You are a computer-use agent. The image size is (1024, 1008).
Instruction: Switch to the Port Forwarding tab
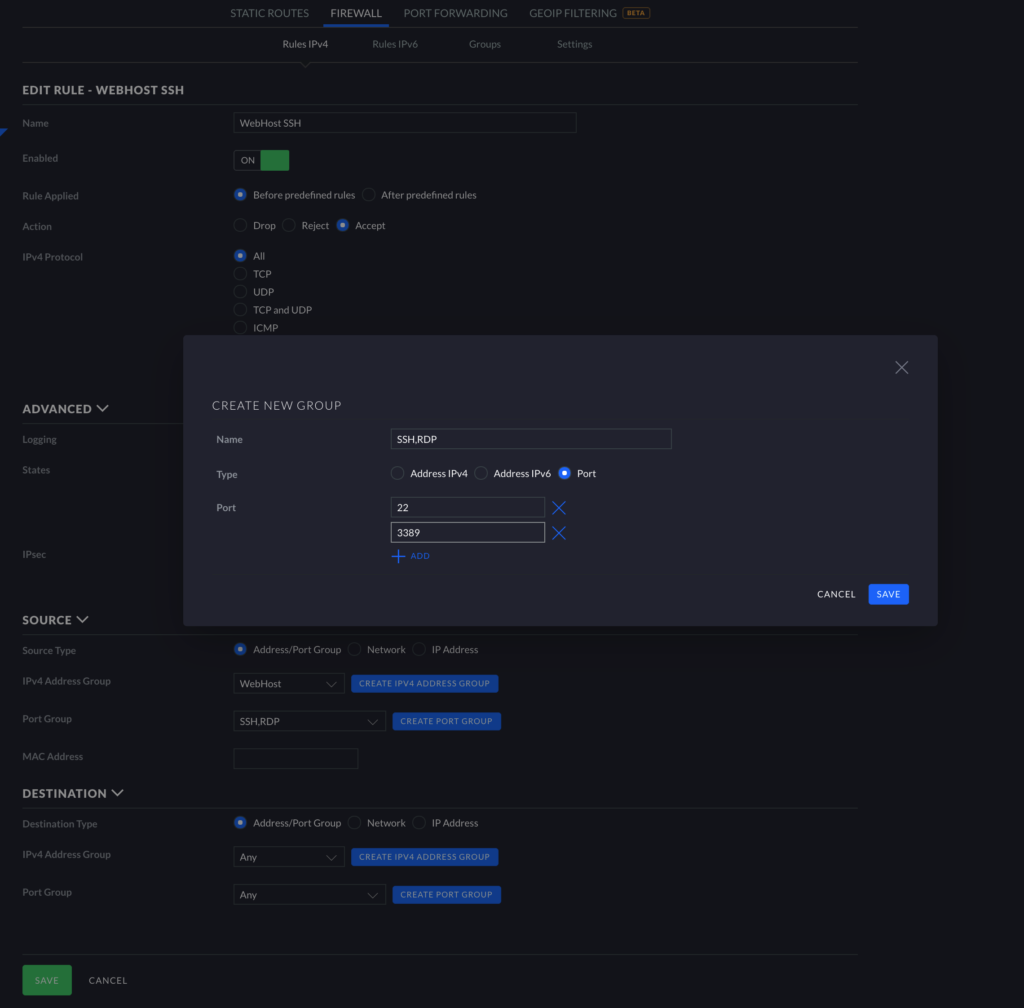(x=455, y=13)
